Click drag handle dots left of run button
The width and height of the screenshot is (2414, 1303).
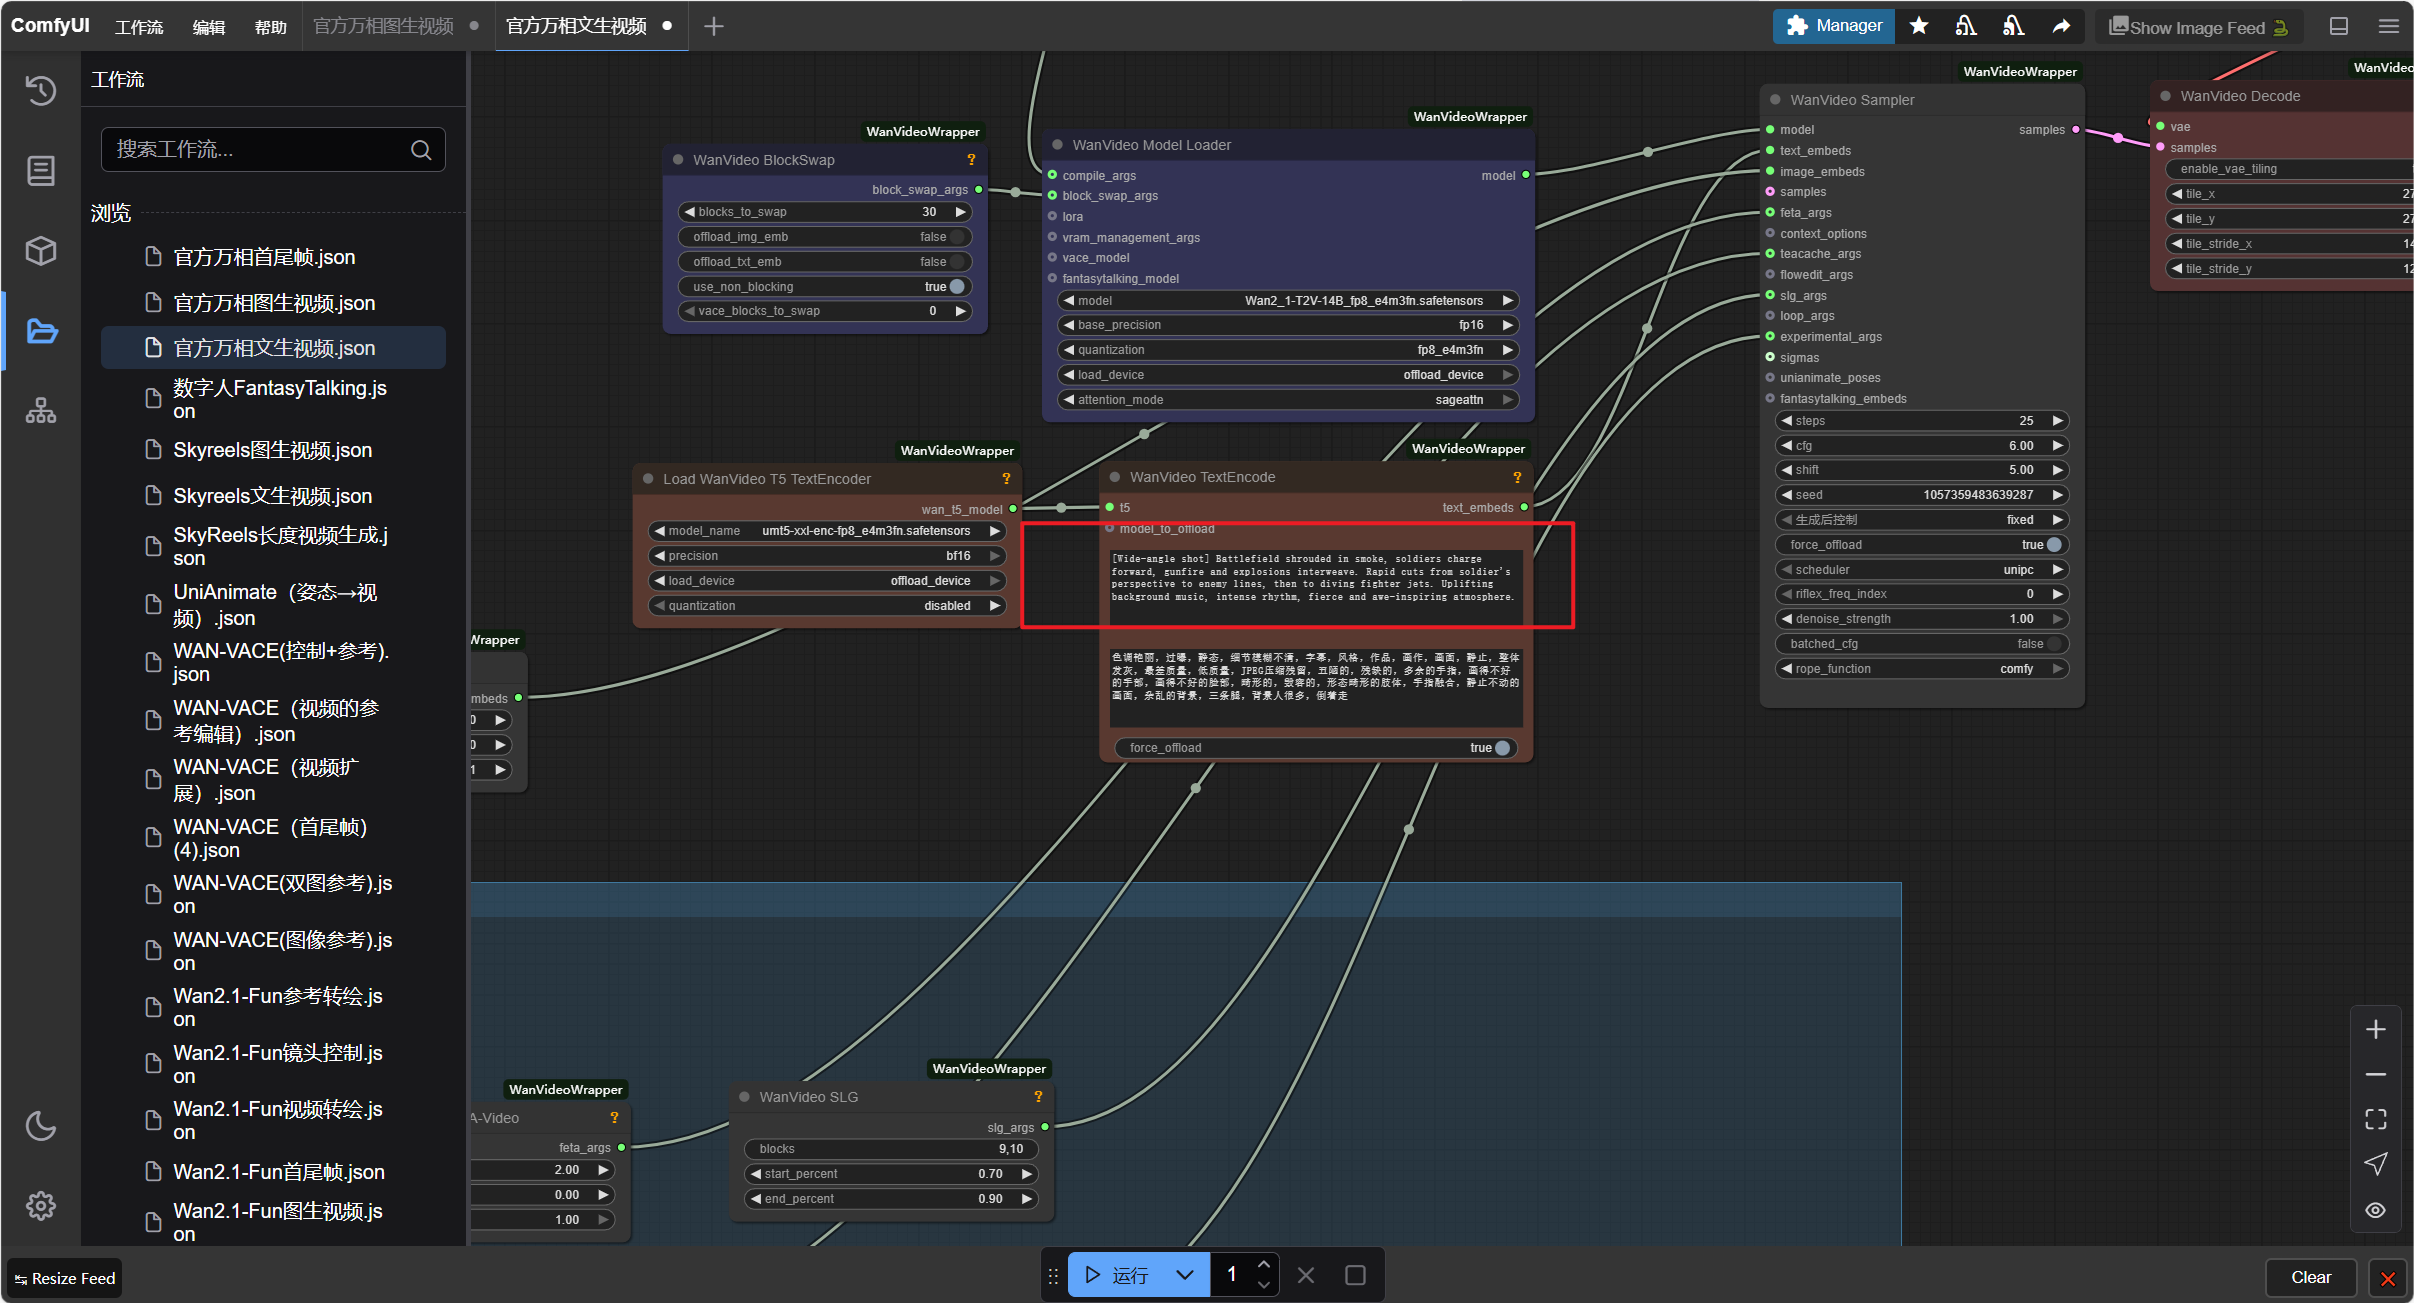click(1053, 1275)
